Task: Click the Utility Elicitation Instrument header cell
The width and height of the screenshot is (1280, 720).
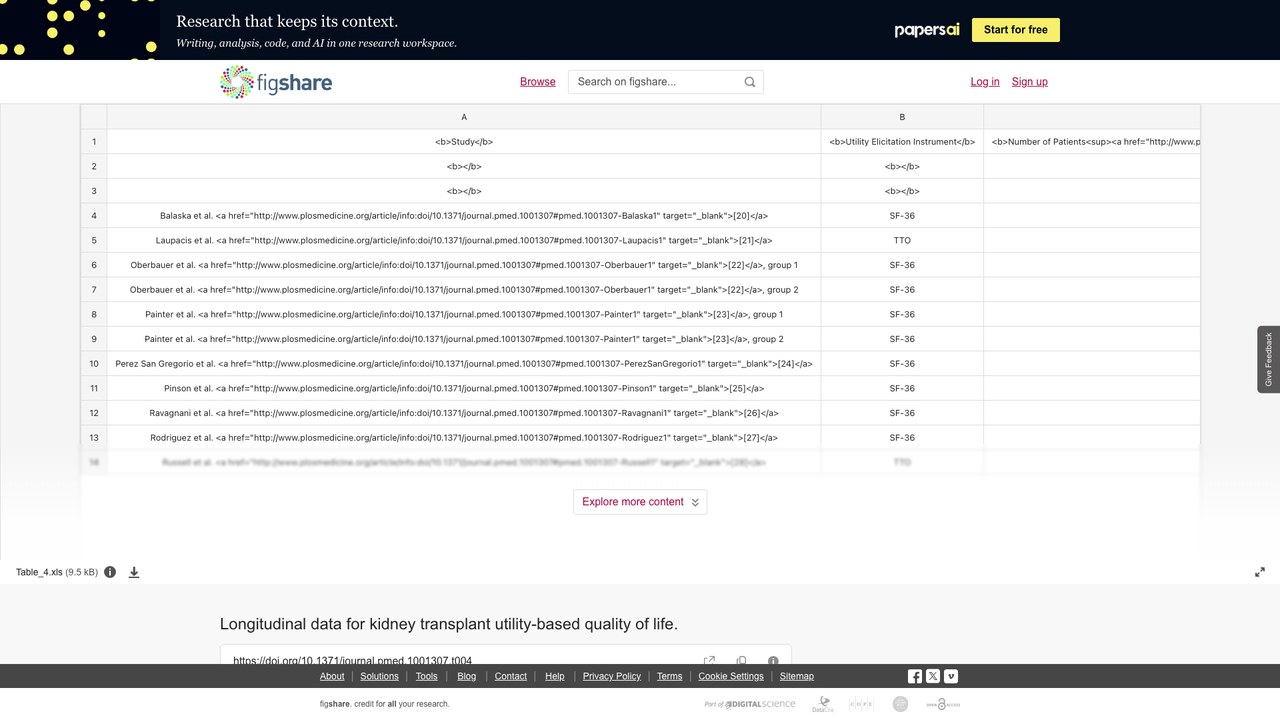Action: pos(902,142)
